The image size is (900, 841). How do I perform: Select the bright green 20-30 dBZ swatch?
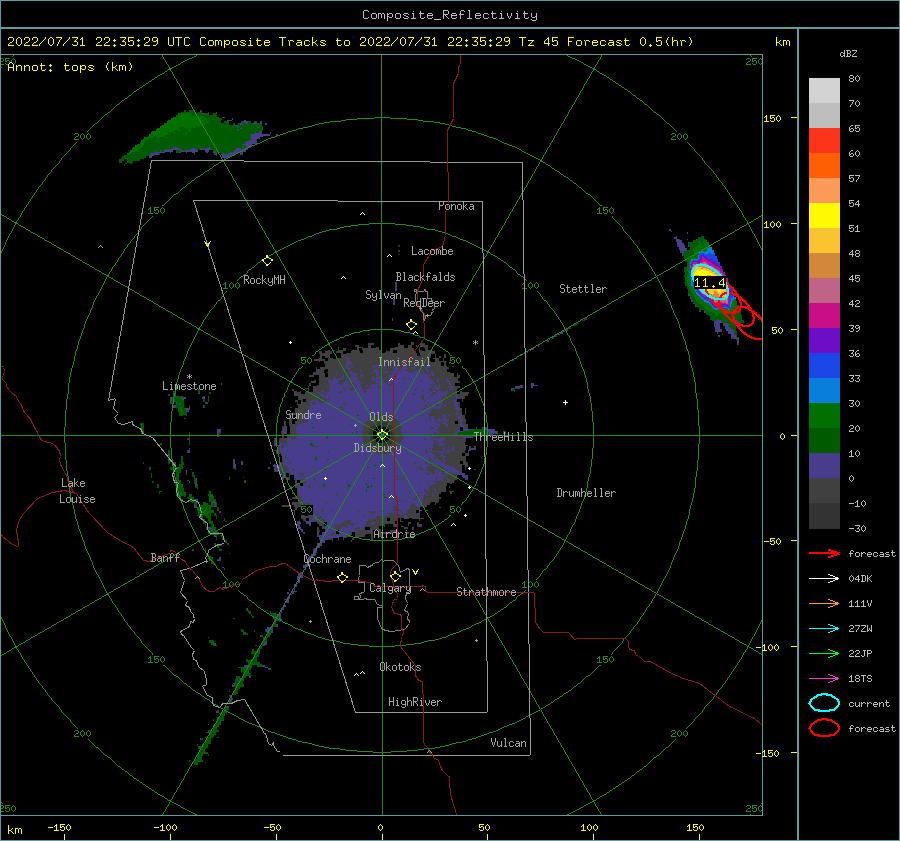(824, 416)
